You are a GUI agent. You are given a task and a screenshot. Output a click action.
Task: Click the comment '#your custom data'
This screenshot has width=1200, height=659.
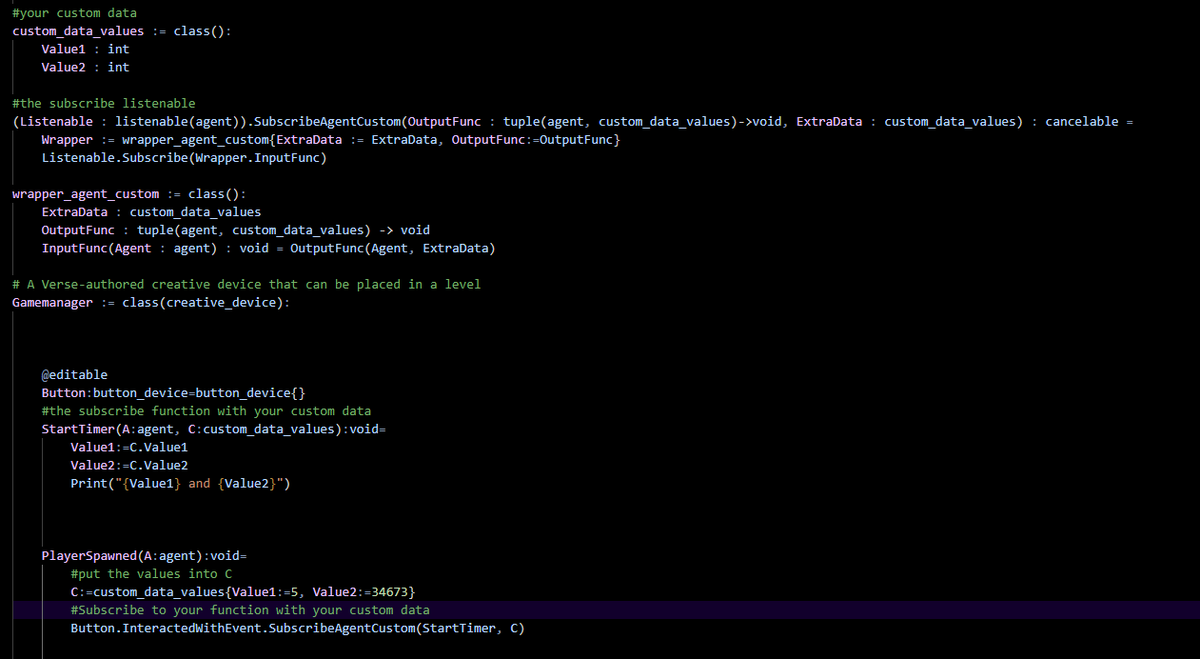click(75, 13)
